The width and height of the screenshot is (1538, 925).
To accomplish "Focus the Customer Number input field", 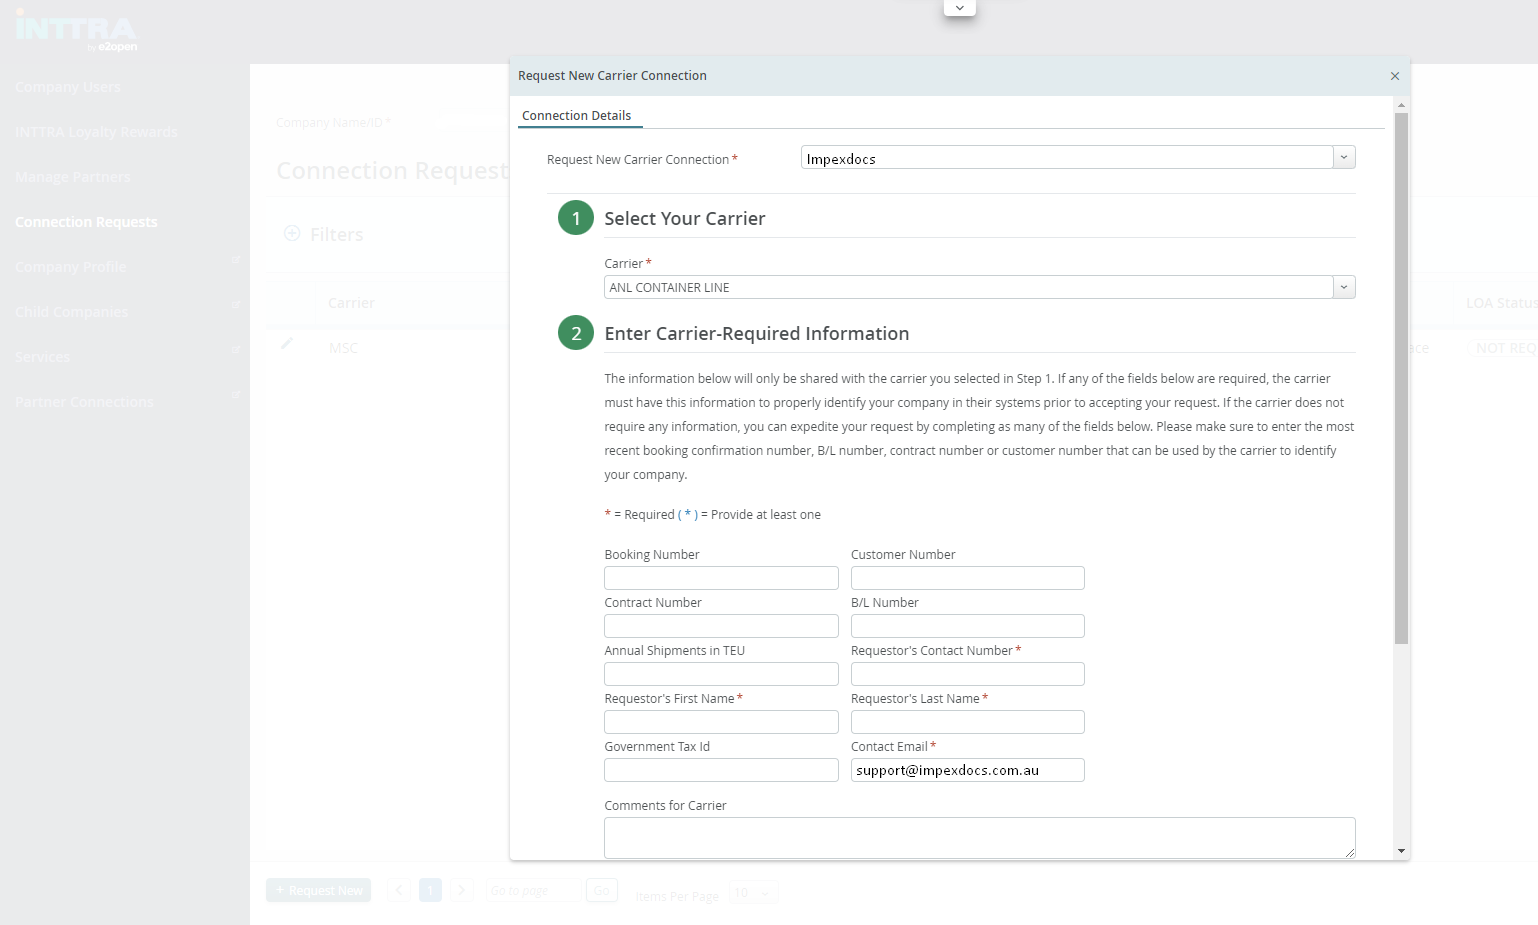I will tap(968, 578).
